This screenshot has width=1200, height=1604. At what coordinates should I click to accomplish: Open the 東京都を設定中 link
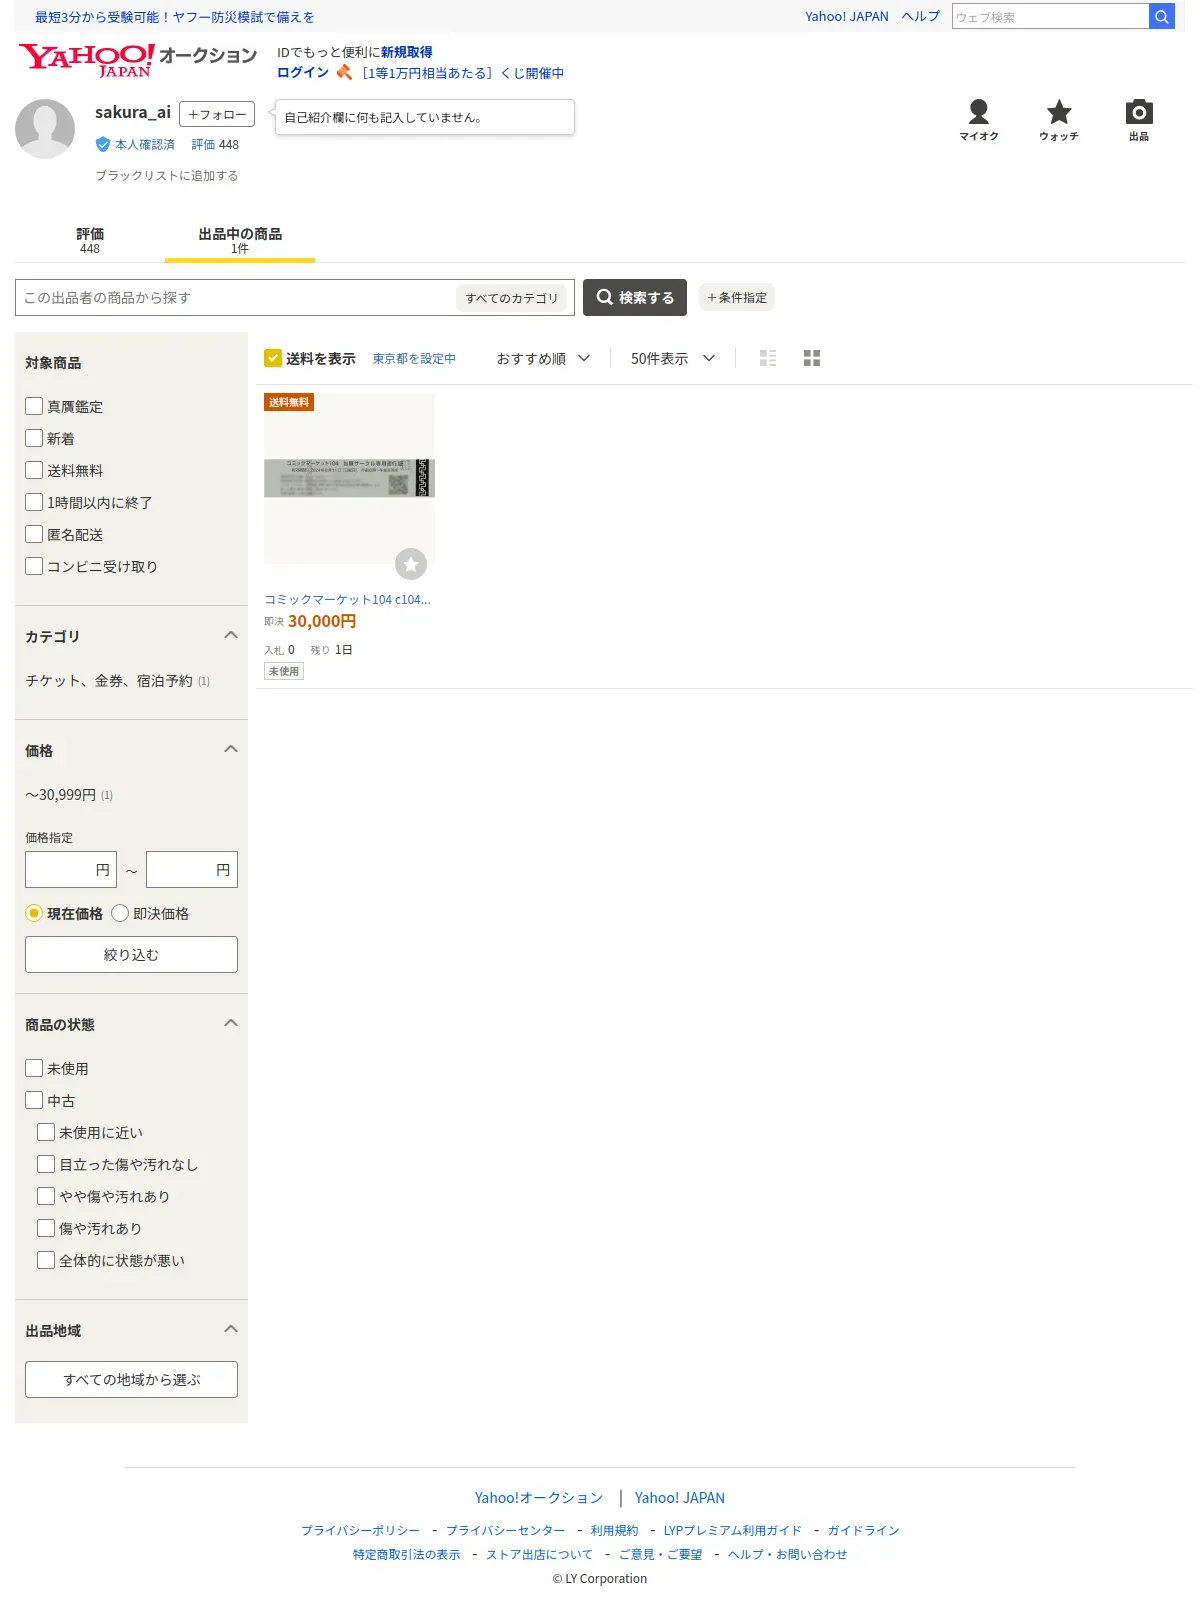click(414, 359)
